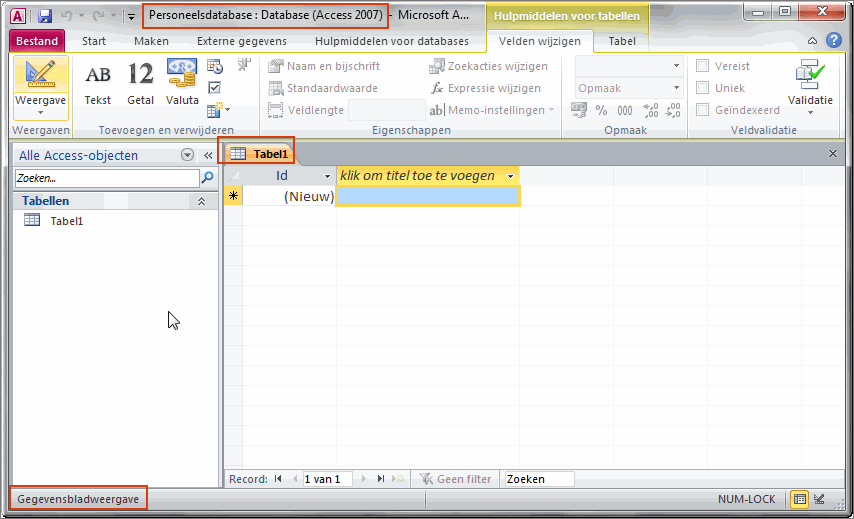Add a Valuta field with coins icon
The width and height of the screenshot is (854, 519).
[x=182, y=83]
